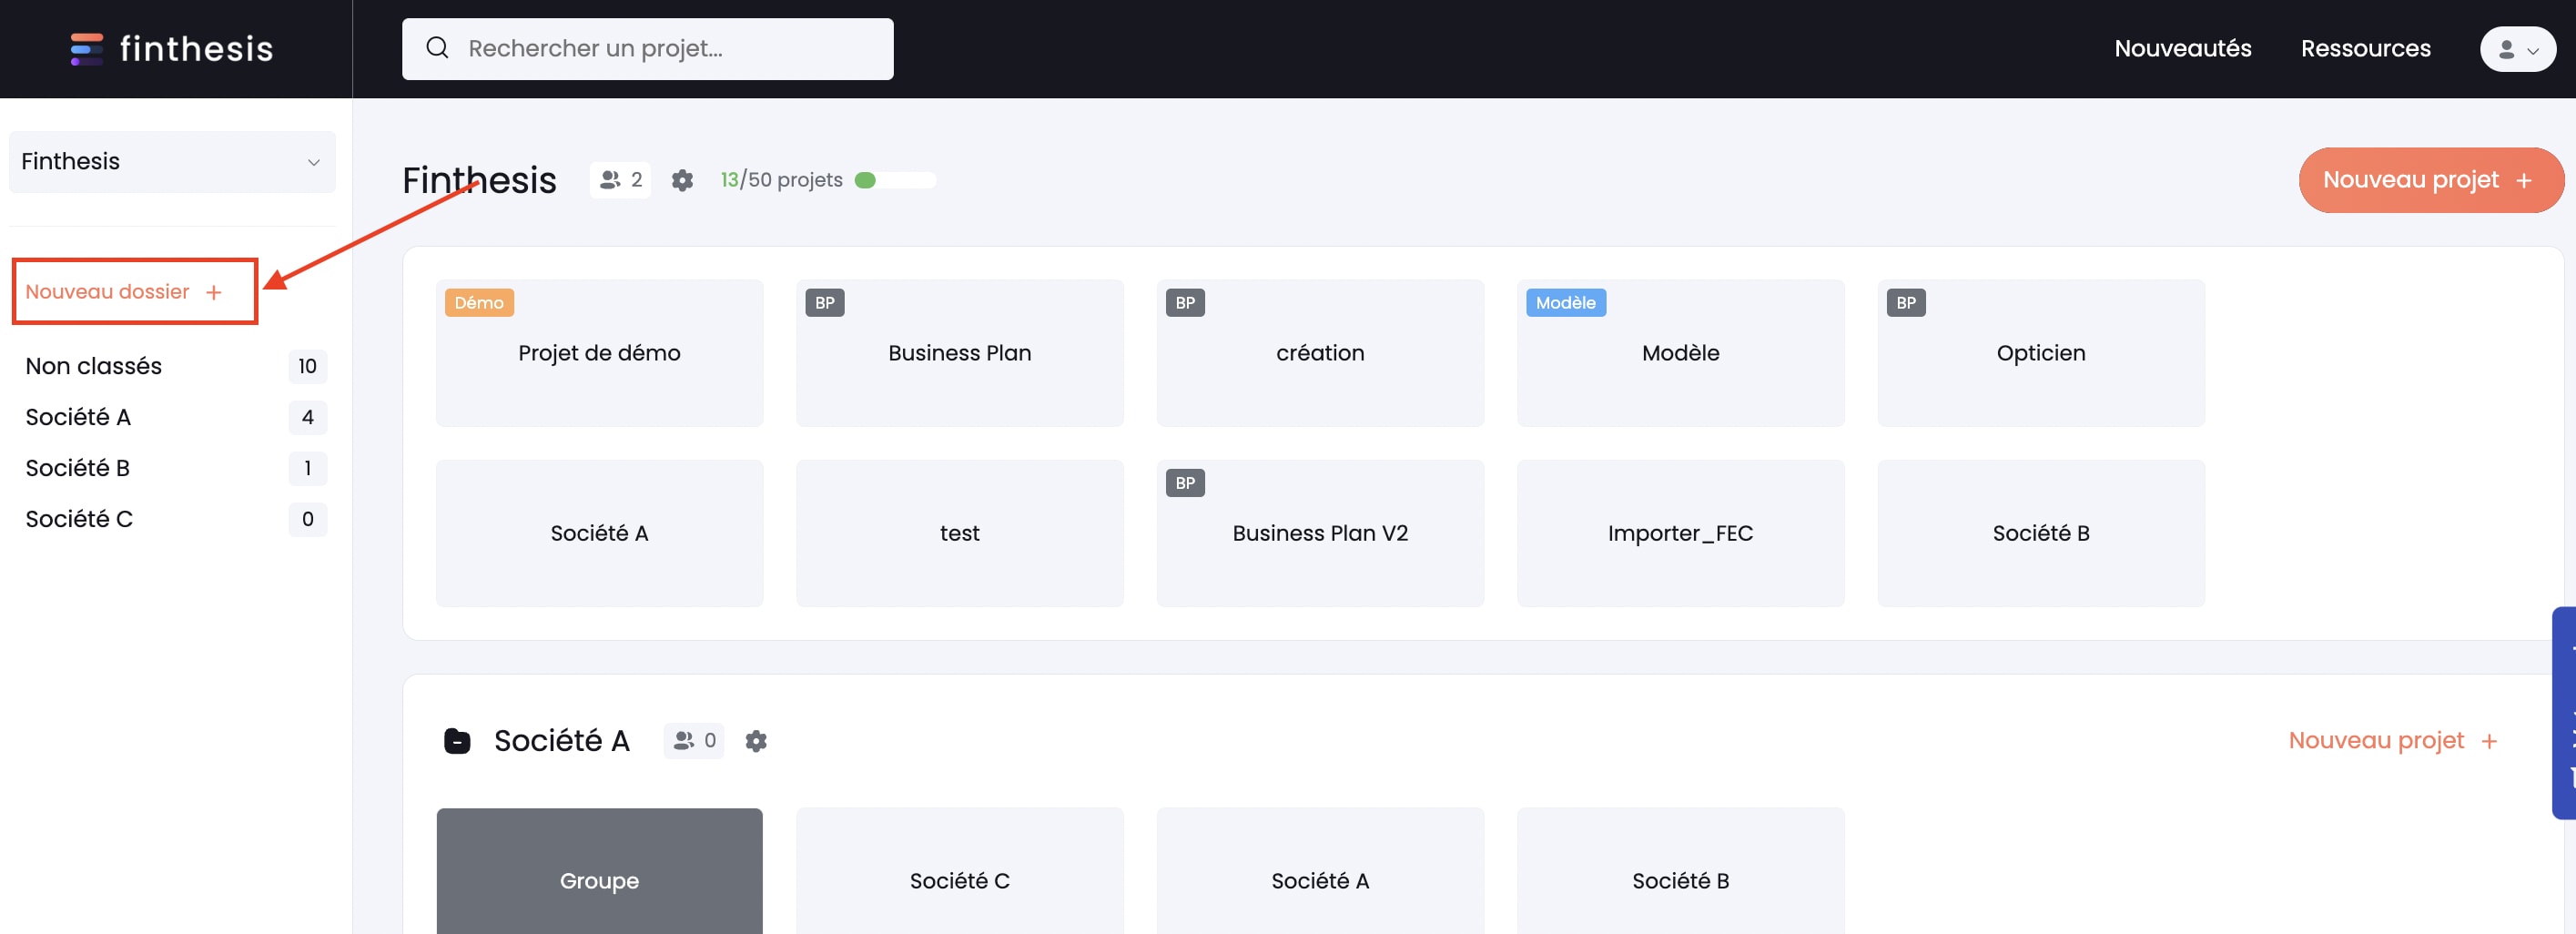Click the Finthesis page heading
2576x934 pixels.
pos(479,180)
